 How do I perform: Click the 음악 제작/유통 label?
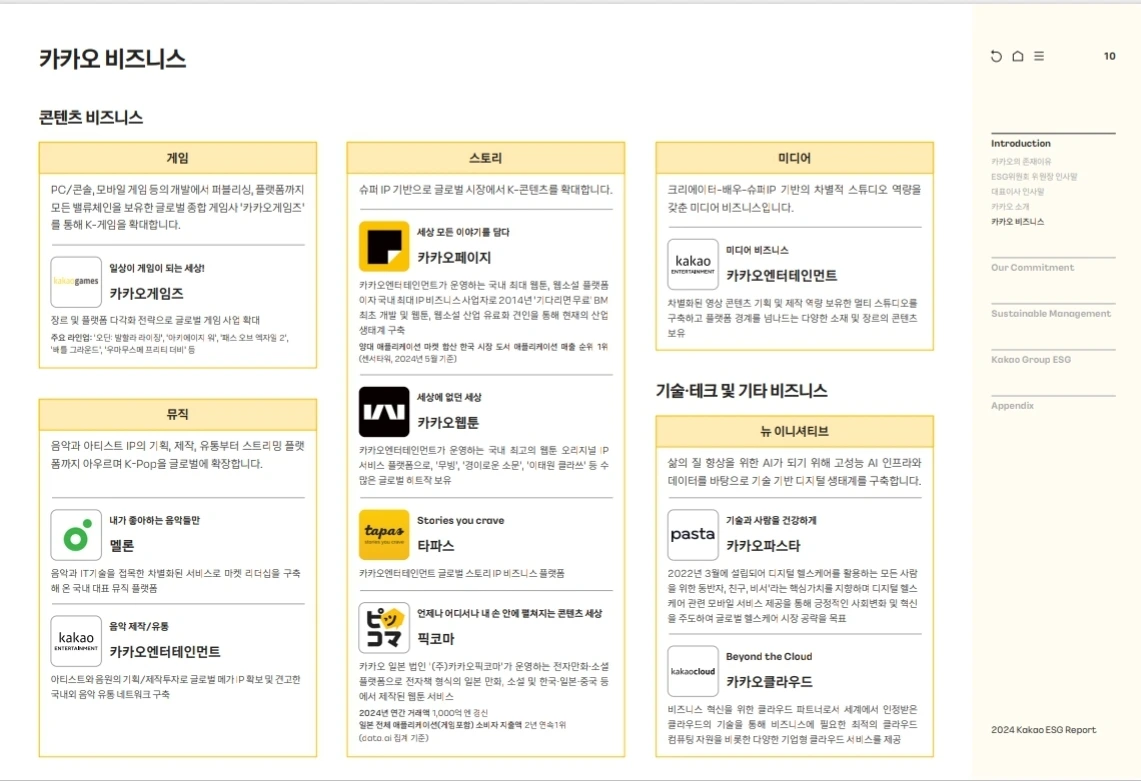pyautogui.click(x=139, y=627)
